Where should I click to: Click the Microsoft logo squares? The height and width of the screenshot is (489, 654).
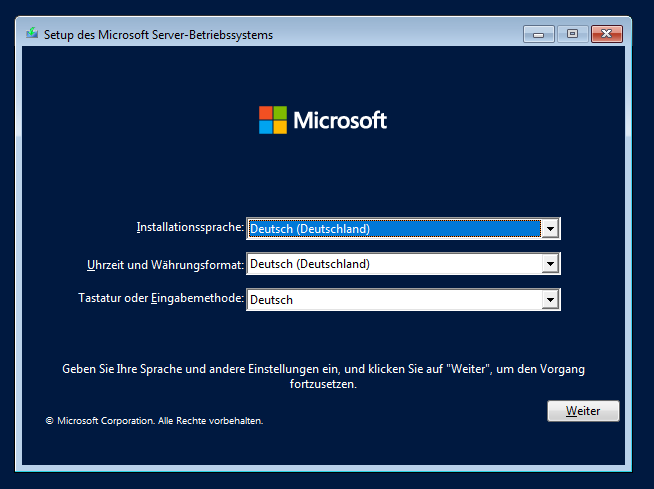273,120
